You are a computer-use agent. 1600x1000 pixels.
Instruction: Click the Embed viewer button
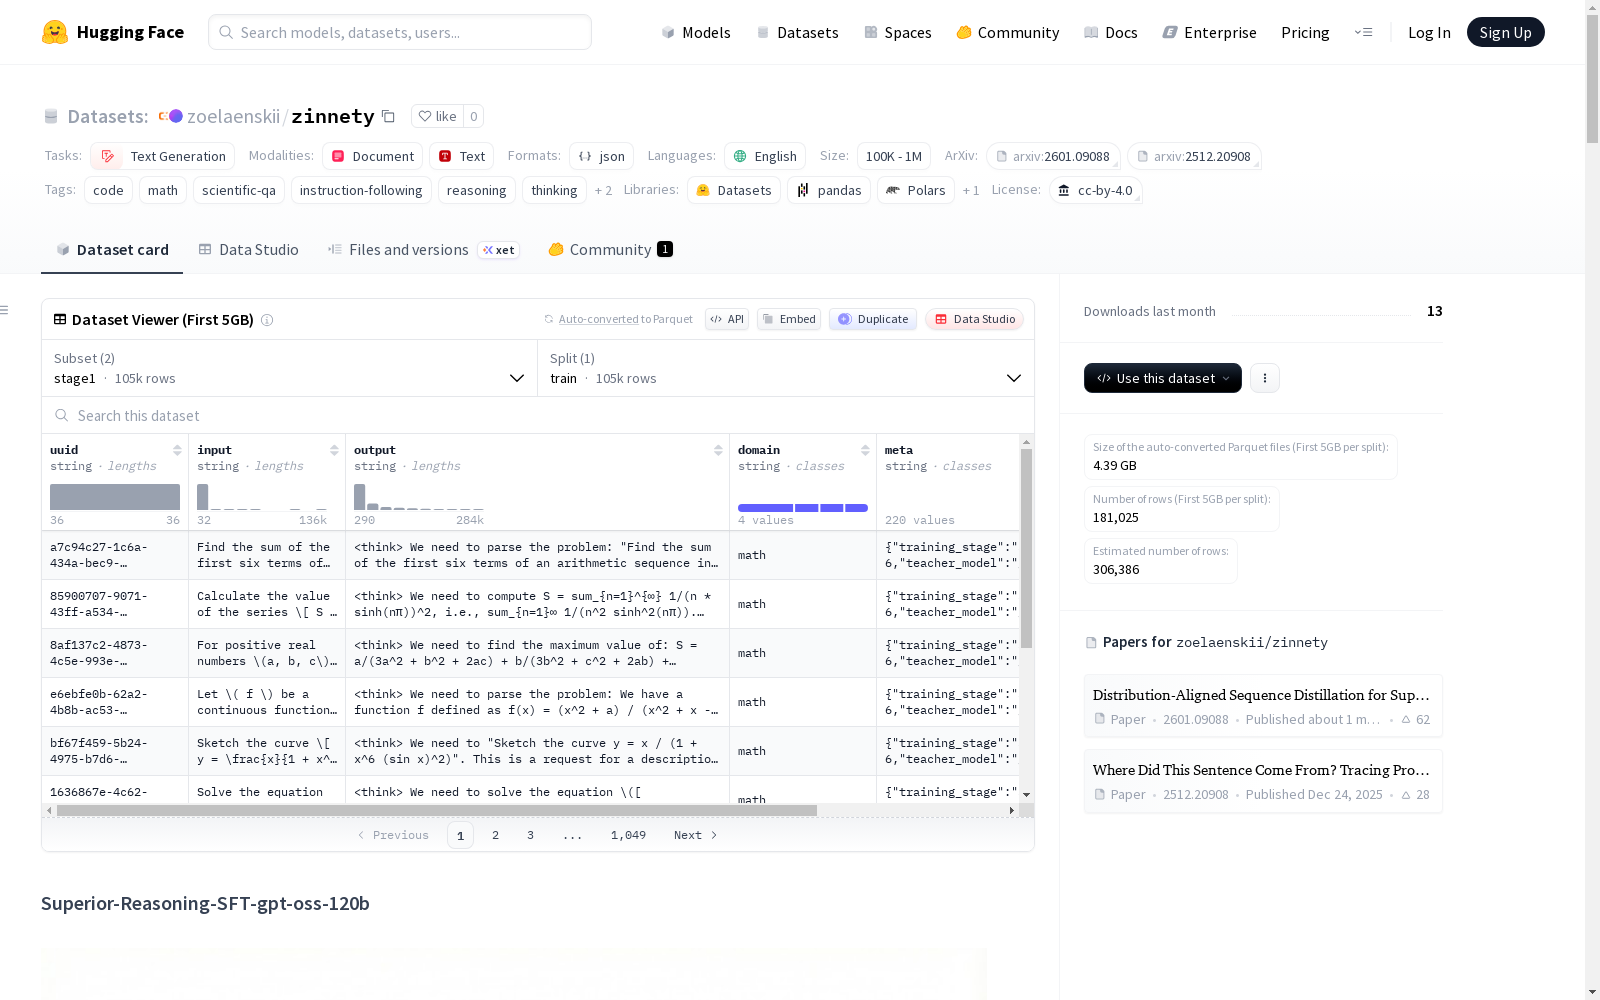789,319
